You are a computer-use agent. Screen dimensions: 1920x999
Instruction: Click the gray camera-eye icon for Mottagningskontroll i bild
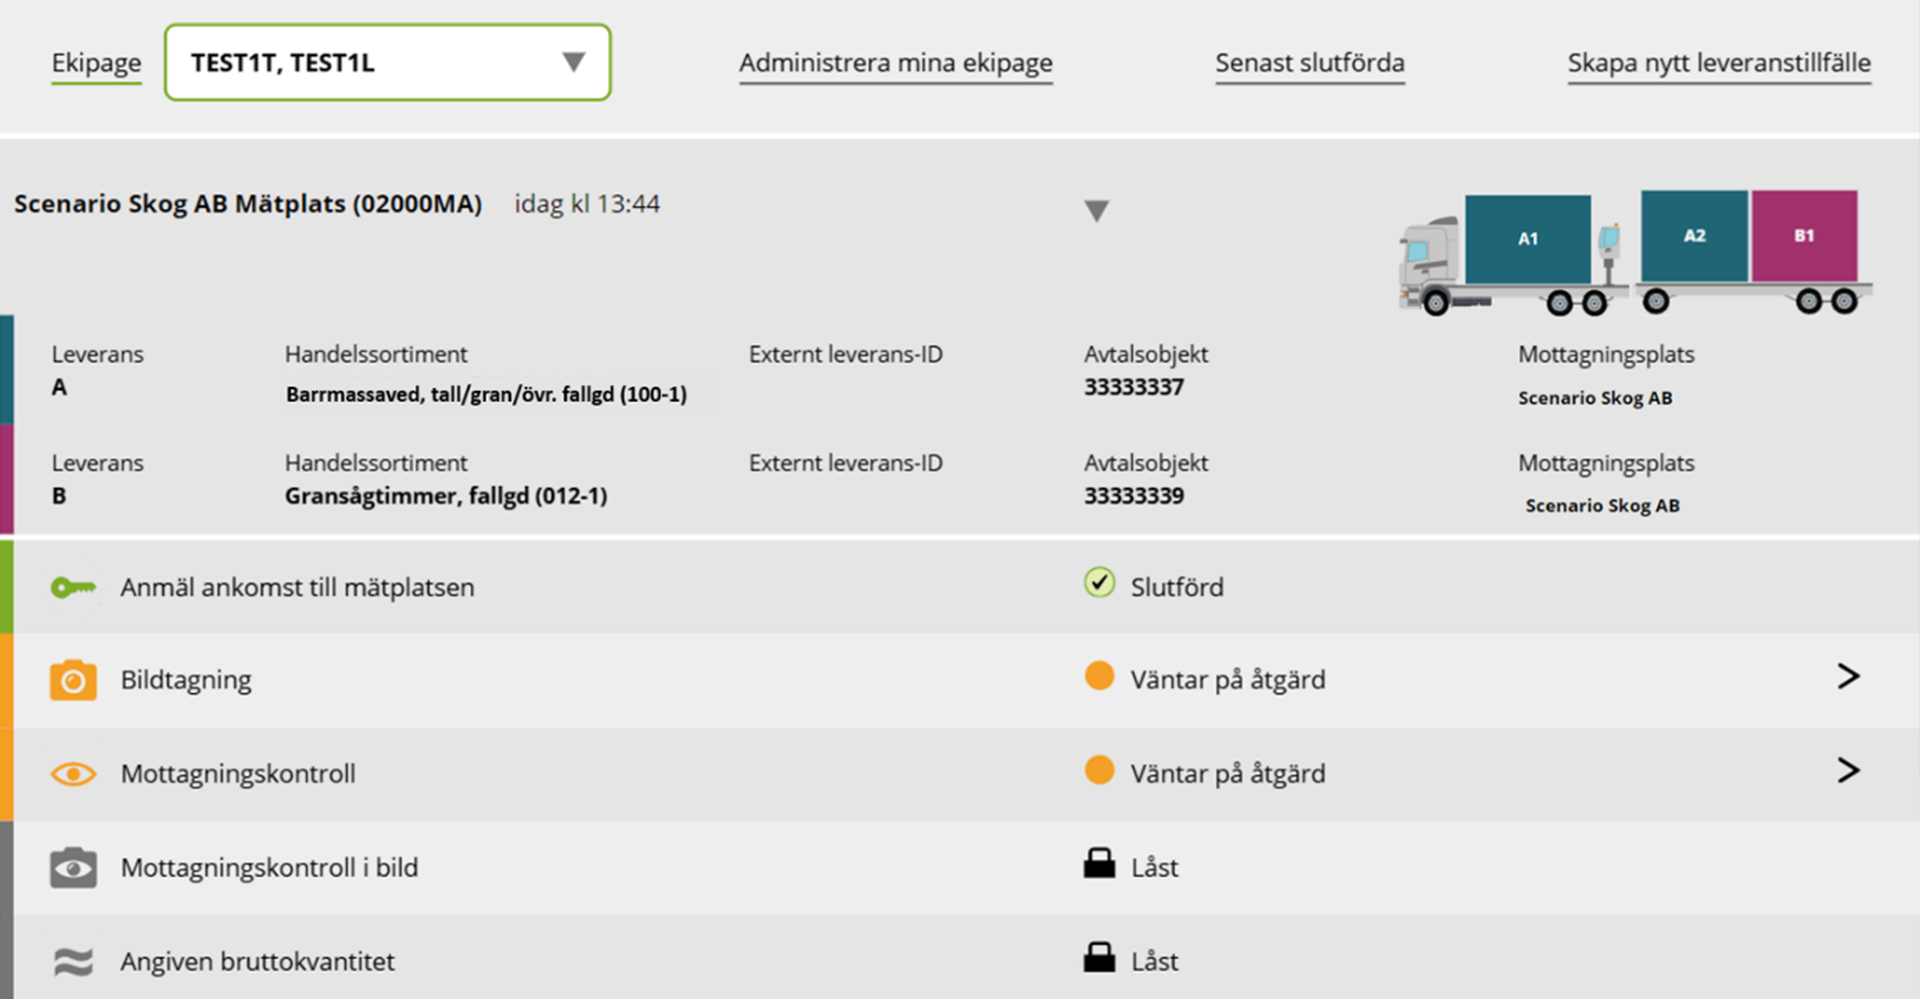(x=73, y=868)
